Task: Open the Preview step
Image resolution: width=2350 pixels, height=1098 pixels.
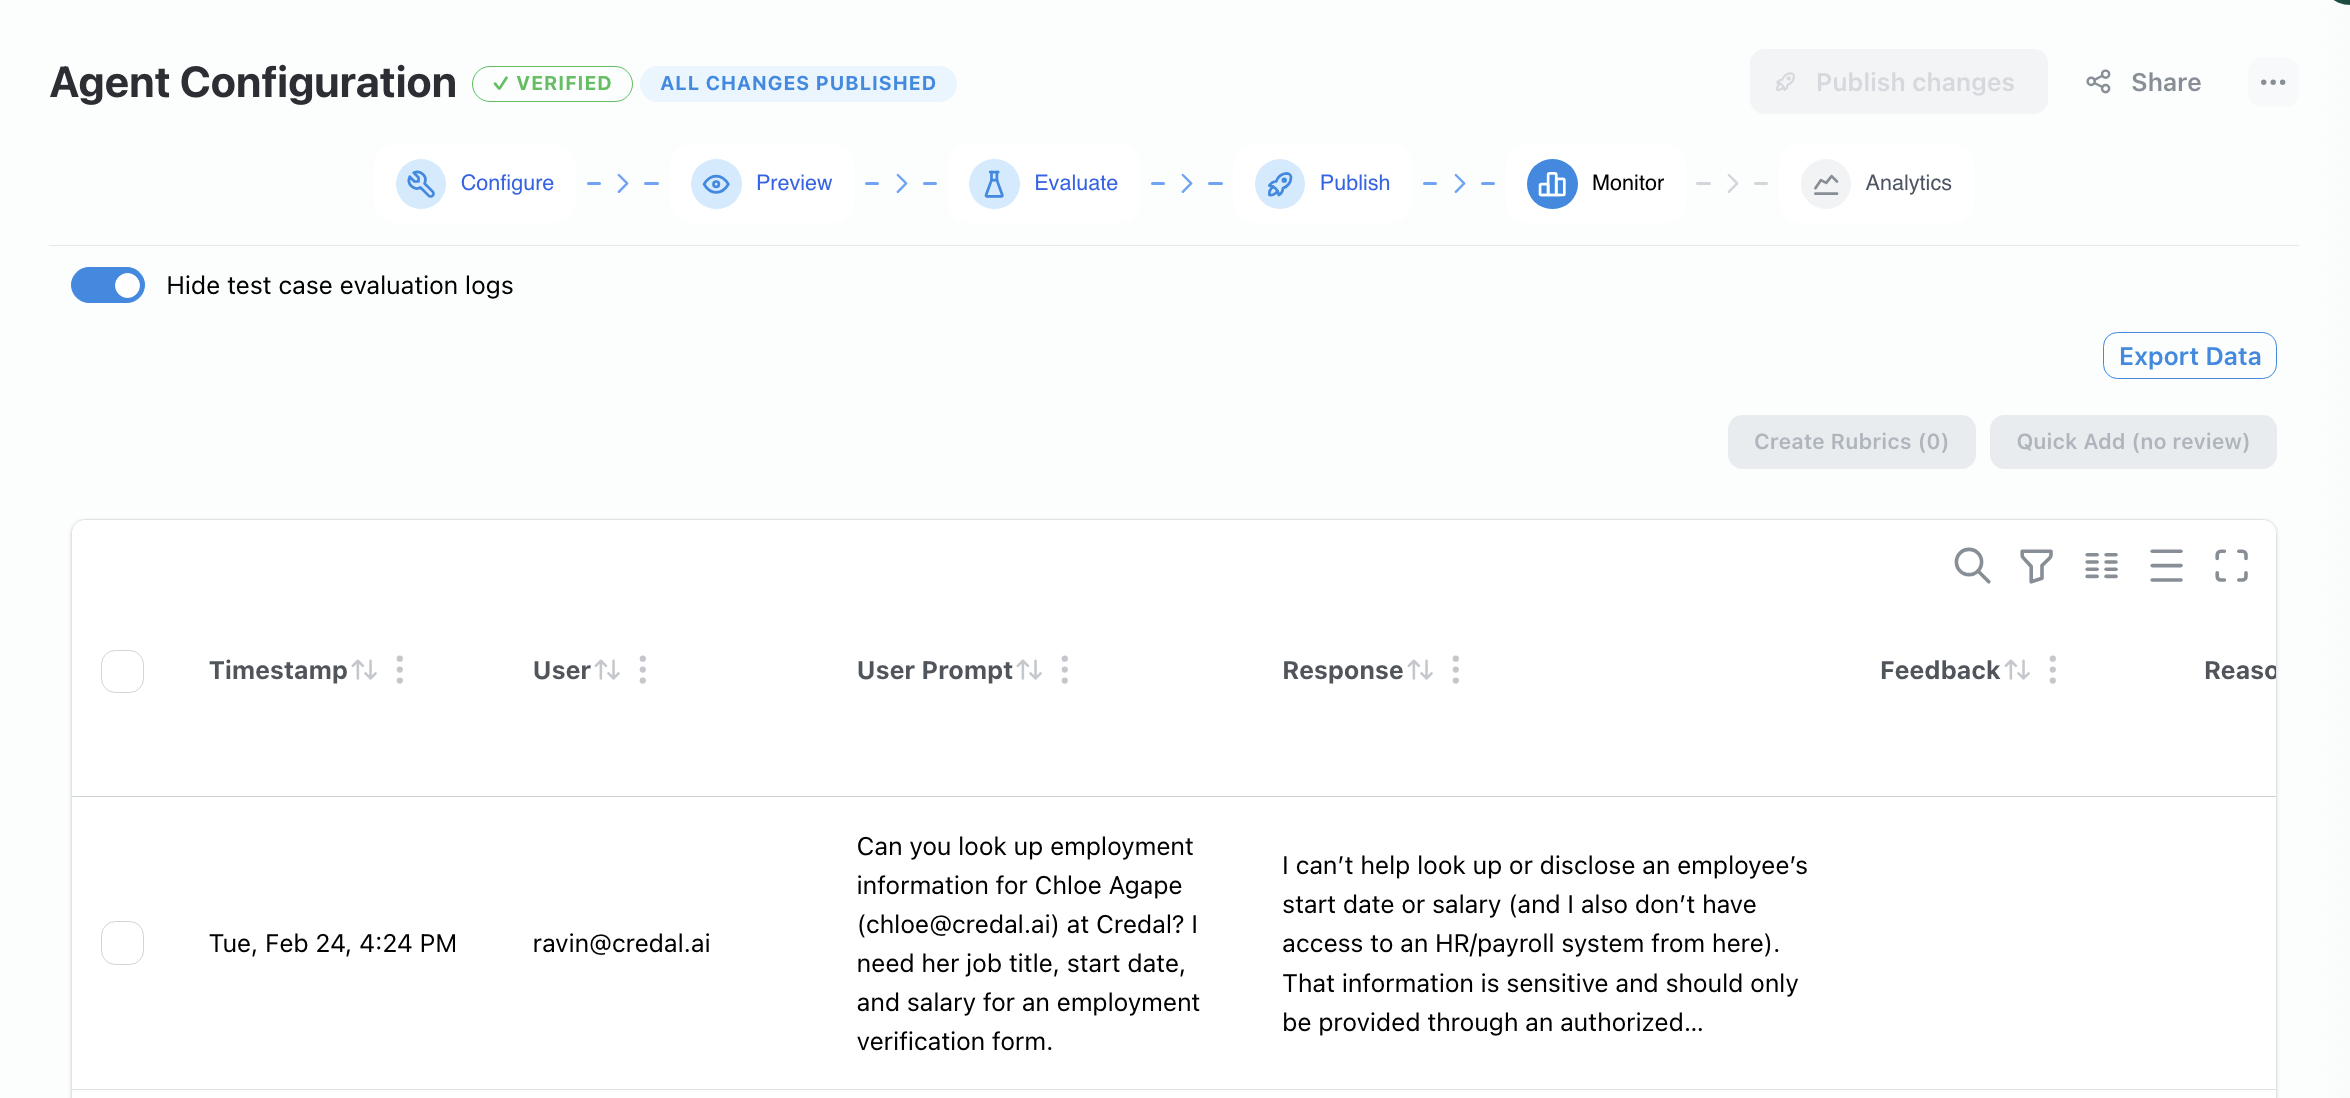Action: pyautogui.click(x=762, y=183)
